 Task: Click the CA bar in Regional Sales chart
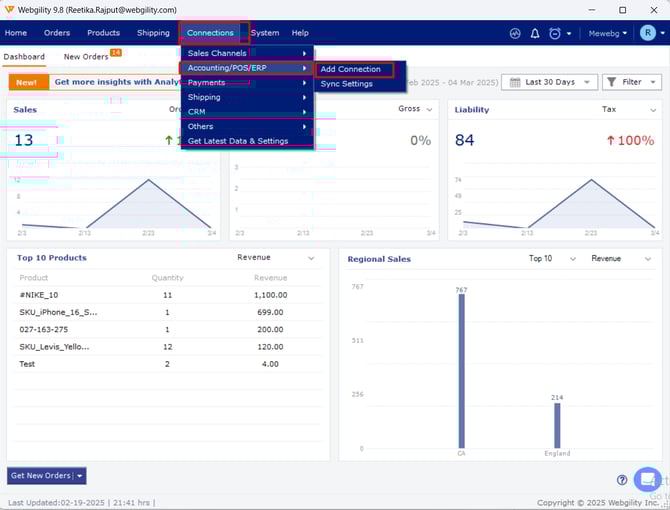tap(461, 371)
